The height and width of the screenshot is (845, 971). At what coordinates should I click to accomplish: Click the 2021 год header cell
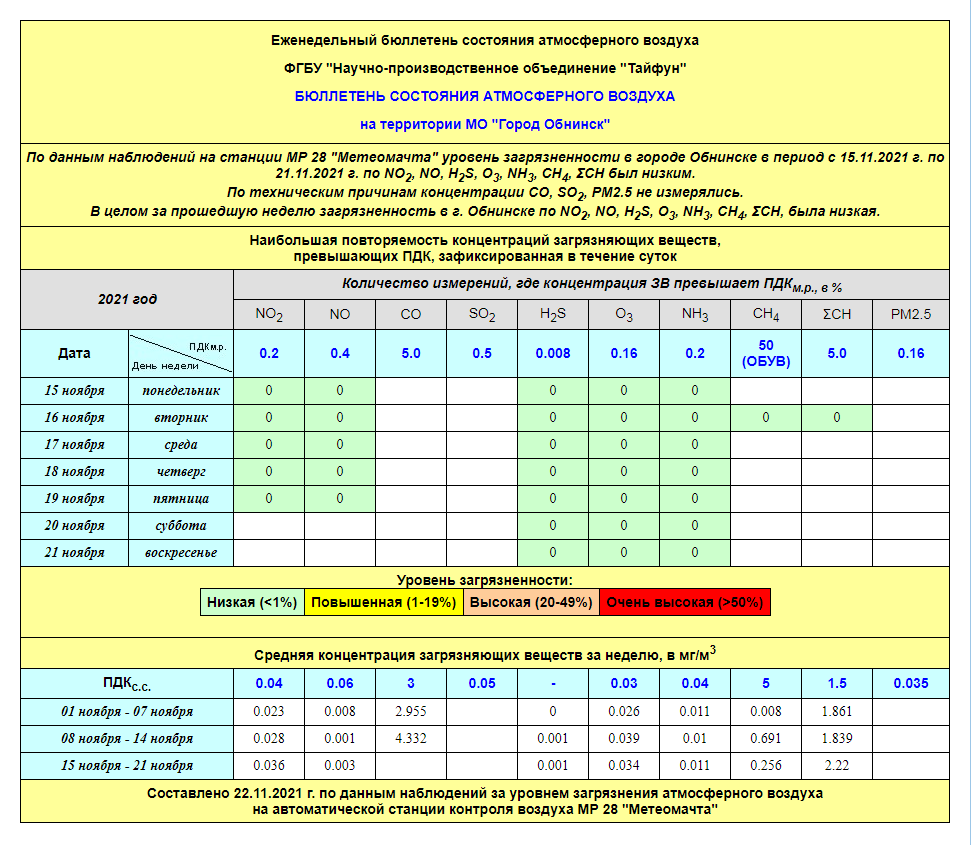tap(127, 299)
